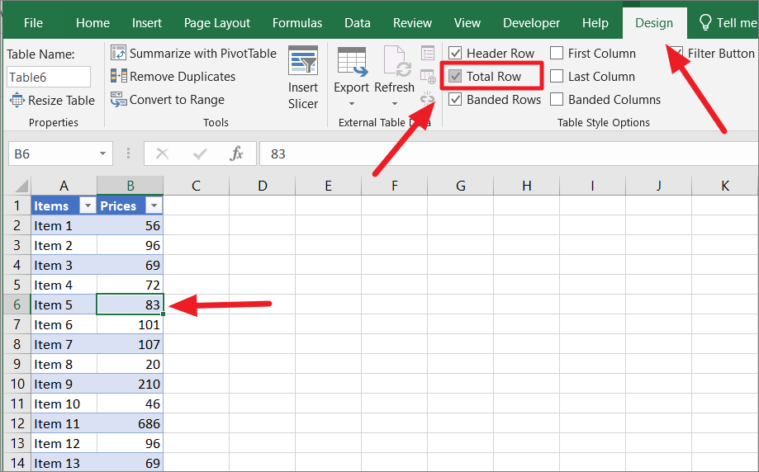Open the Prices column filter dropdown
The height and width of the screenshot is (472, 759).
[x=154, y=206]
